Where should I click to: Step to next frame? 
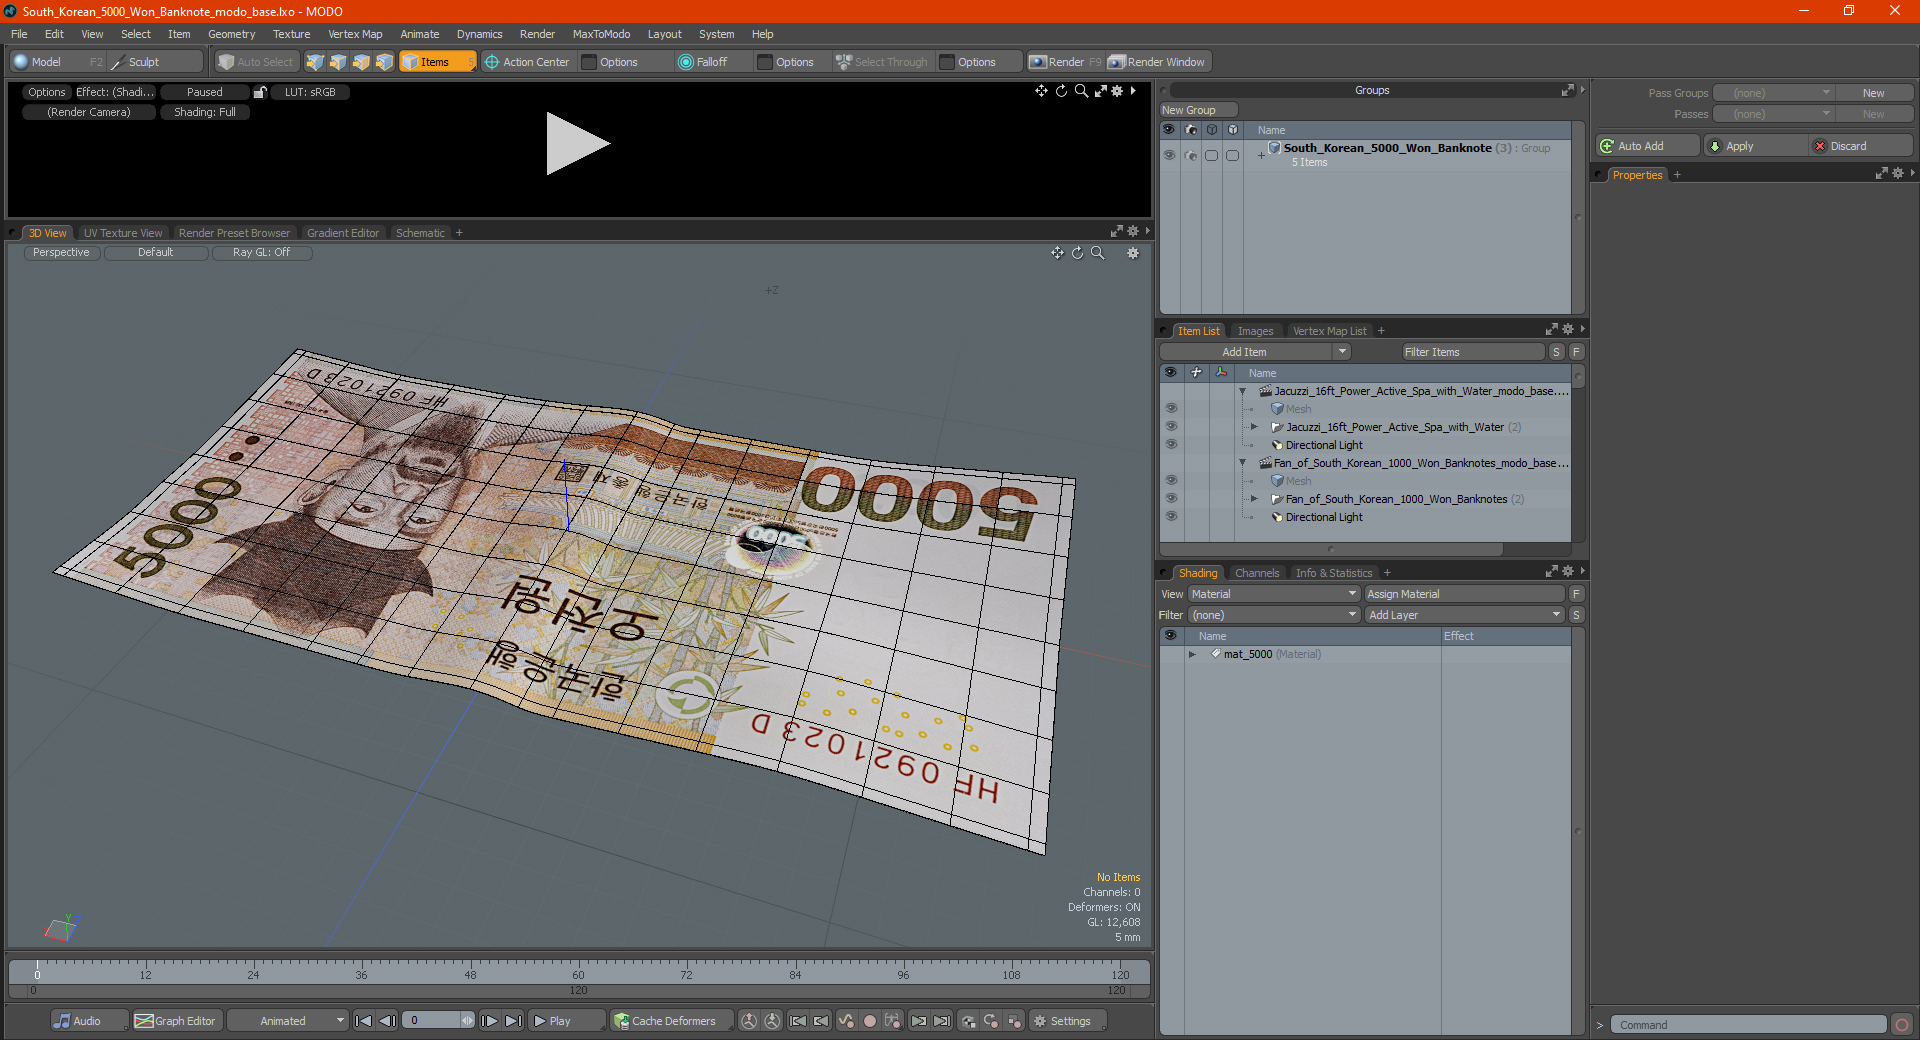489,1021
